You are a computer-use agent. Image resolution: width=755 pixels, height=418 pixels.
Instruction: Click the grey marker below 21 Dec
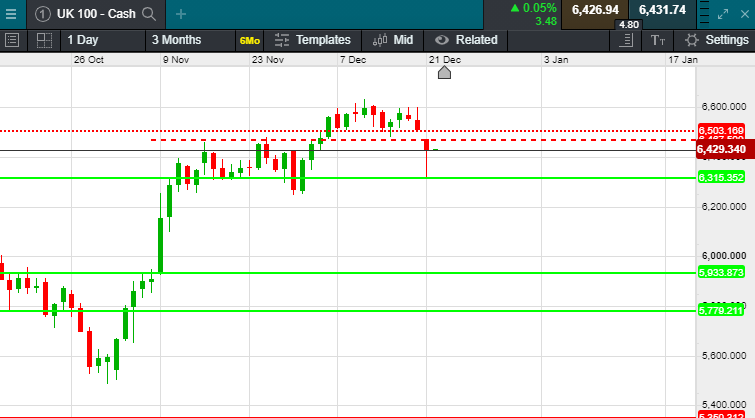(444, 73)
